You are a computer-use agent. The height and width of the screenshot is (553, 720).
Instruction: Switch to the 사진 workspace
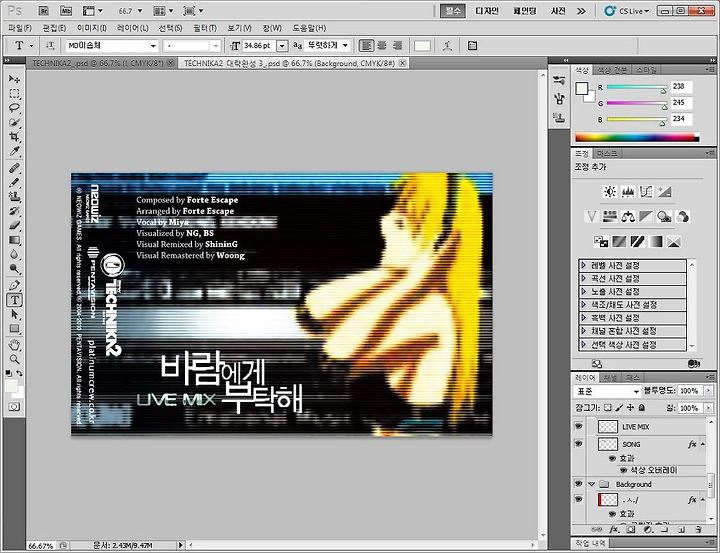pos(558,11)
